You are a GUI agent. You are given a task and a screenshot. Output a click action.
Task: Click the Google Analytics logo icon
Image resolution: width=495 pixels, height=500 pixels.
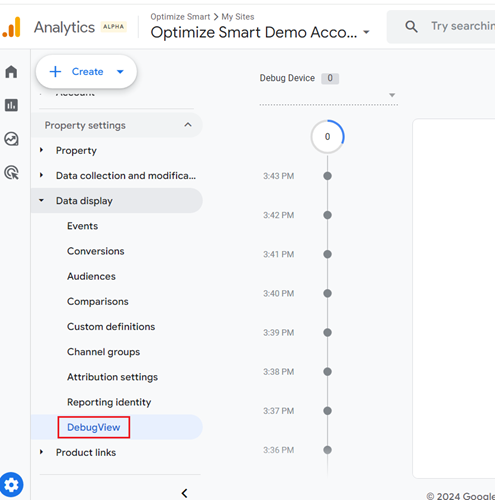pos(11,27)
